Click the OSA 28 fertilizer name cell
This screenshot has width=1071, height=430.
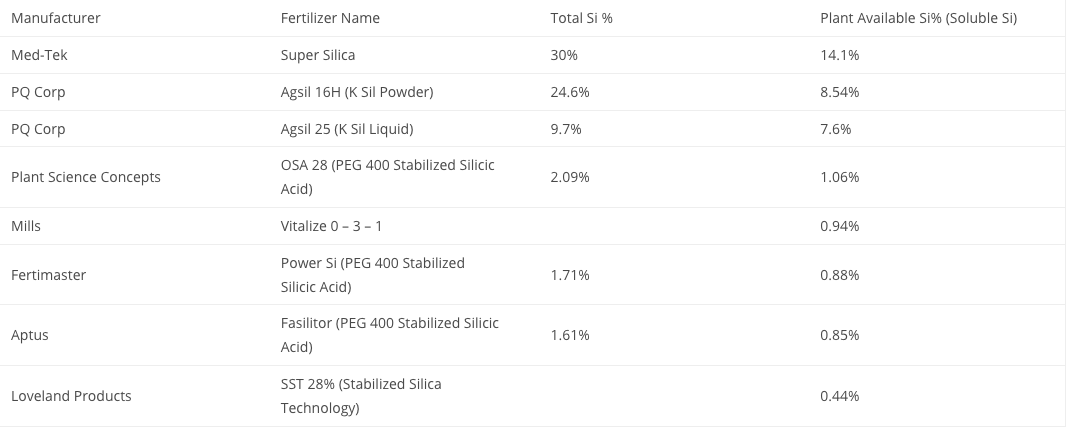point(387,177)
